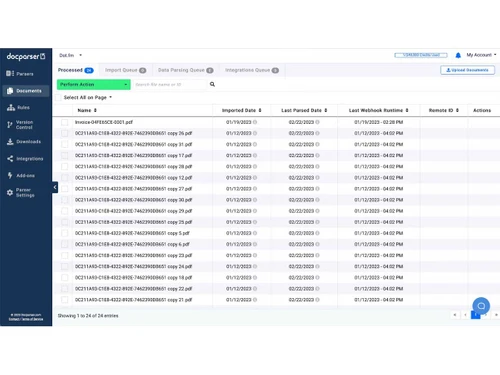Open the Invoice-04FE65CE-0001.pdf document
This screenshot has height=375, width=500.
tap(104, 122)
